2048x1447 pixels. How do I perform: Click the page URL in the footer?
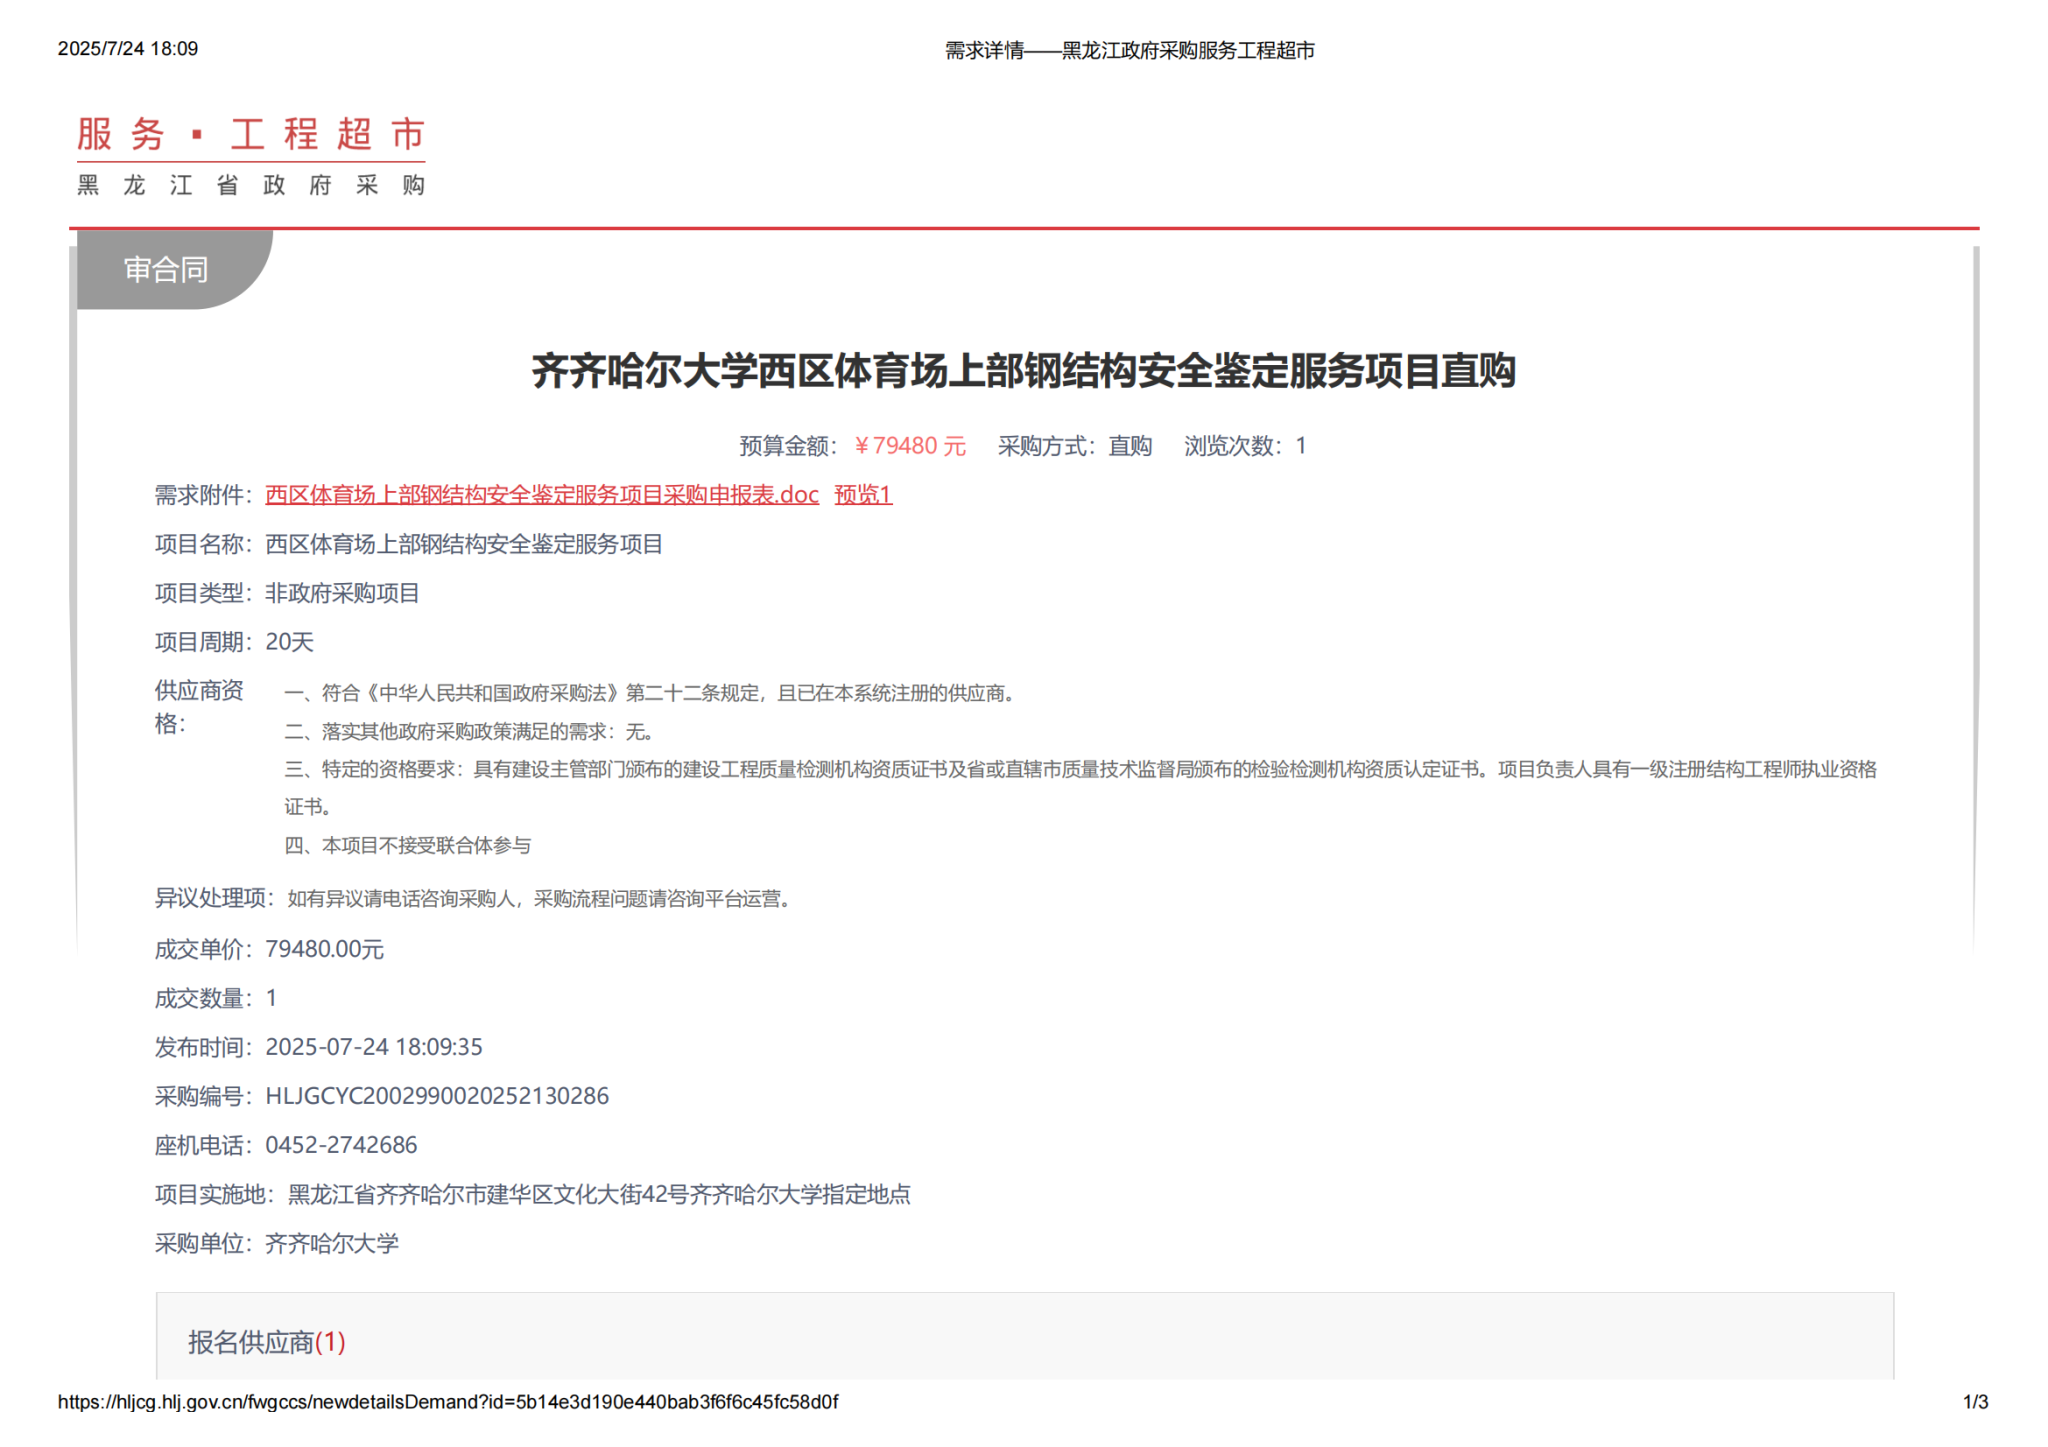447,1402
